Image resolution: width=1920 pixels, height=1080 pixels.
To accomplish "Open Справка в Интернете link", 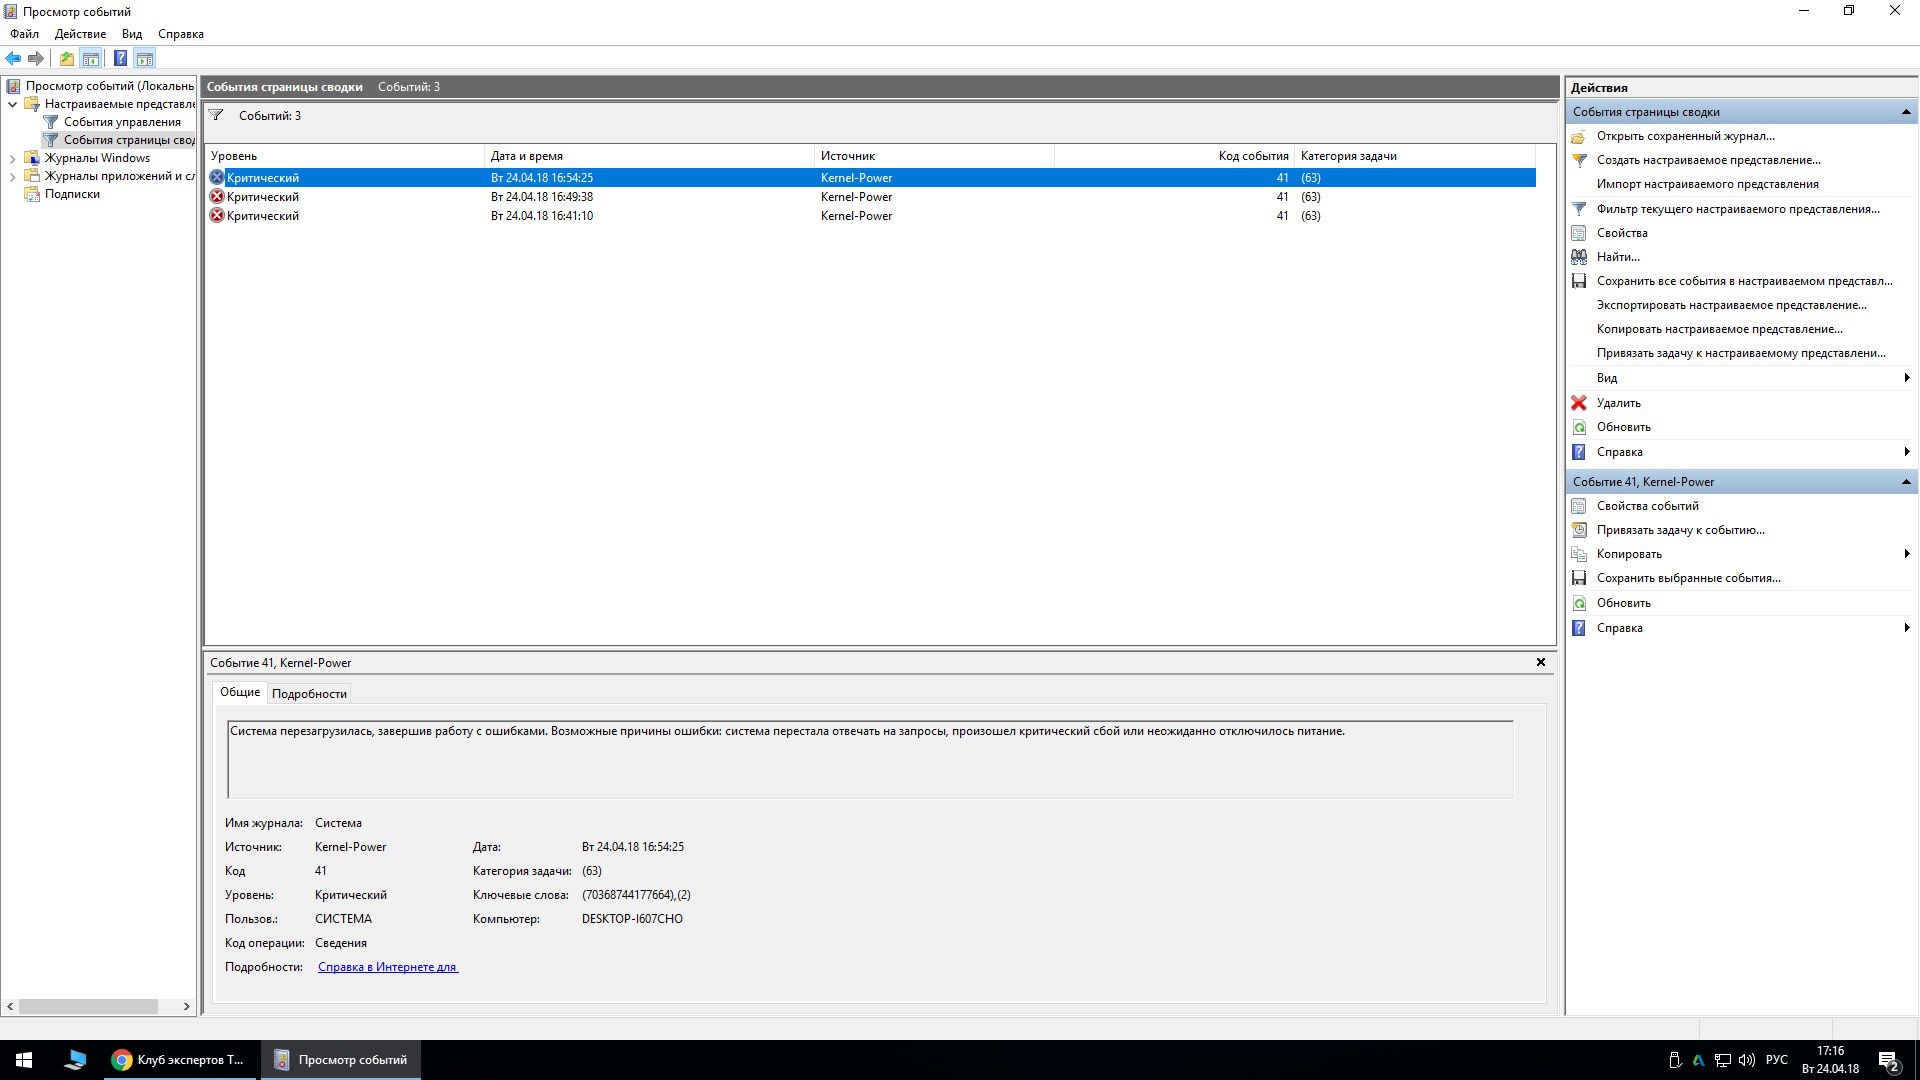I will [388, 967].
